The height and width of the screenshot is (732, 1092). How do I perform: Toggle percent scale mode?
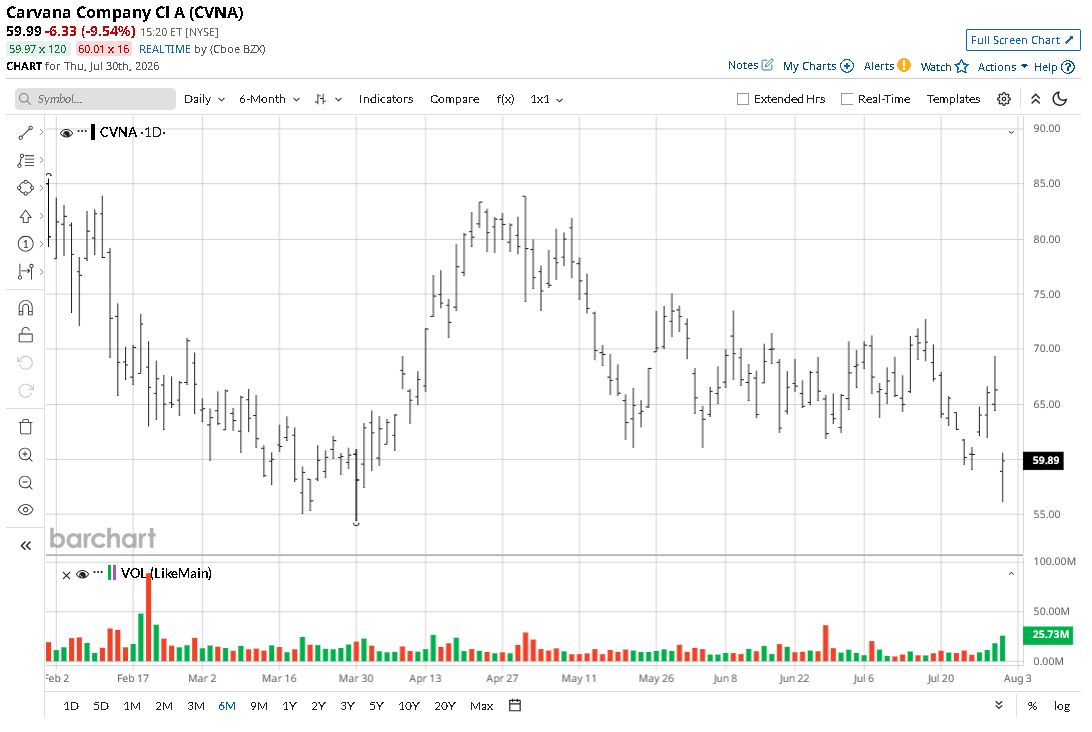click(x=1032, y=706)
